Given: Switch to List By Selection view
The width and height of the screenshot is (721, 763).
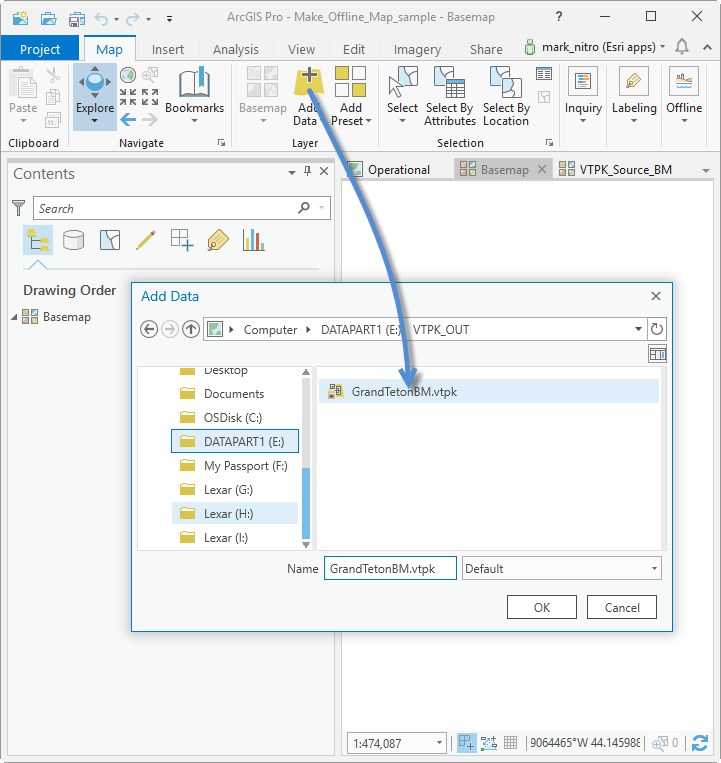Looking at the screenshot, I should click(x=110, y=240).
